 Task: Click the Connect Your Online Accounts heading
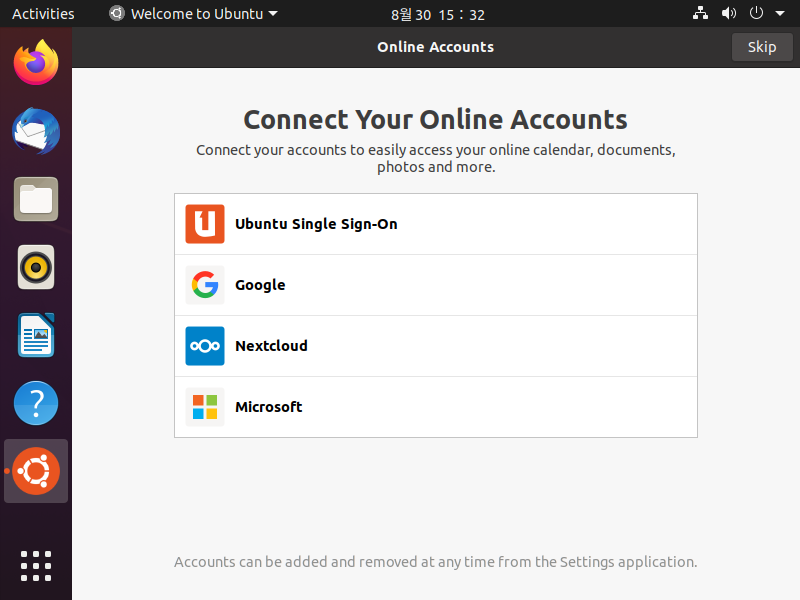[x=436, y=119]
